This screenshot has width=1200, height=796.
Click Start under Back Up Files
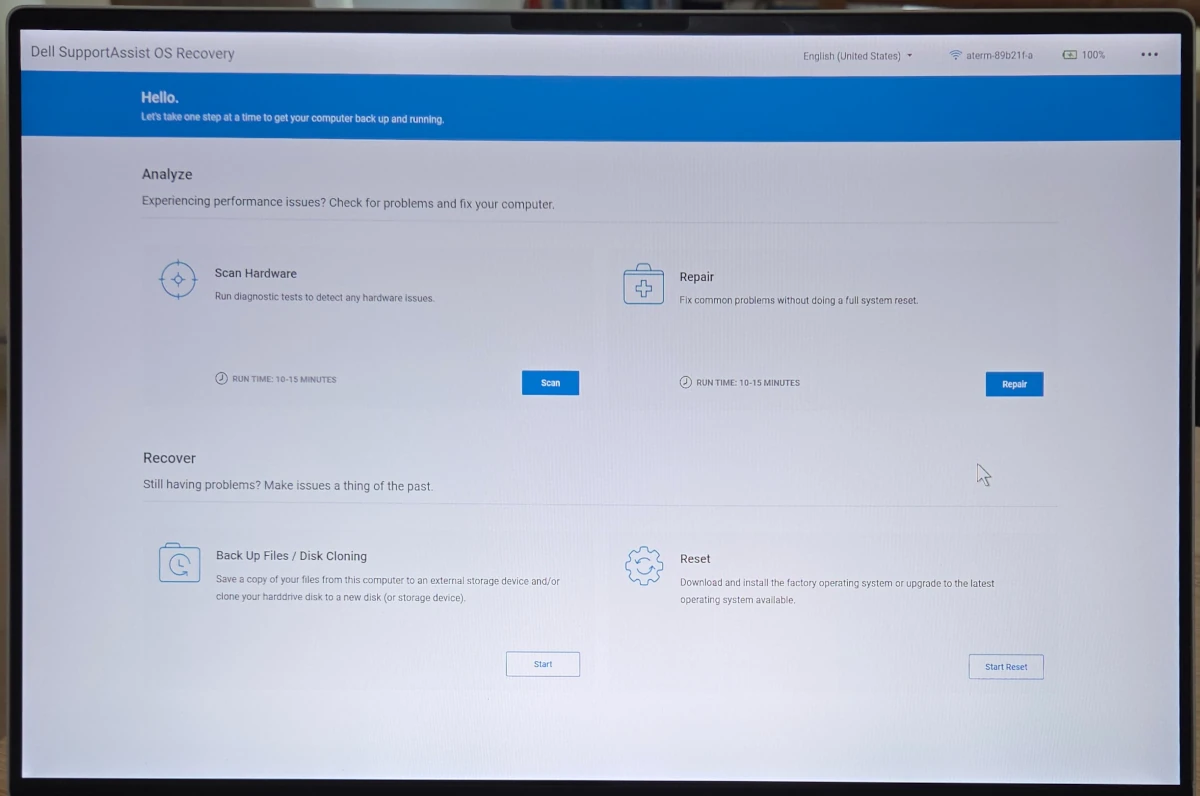(x=542, y=664)
